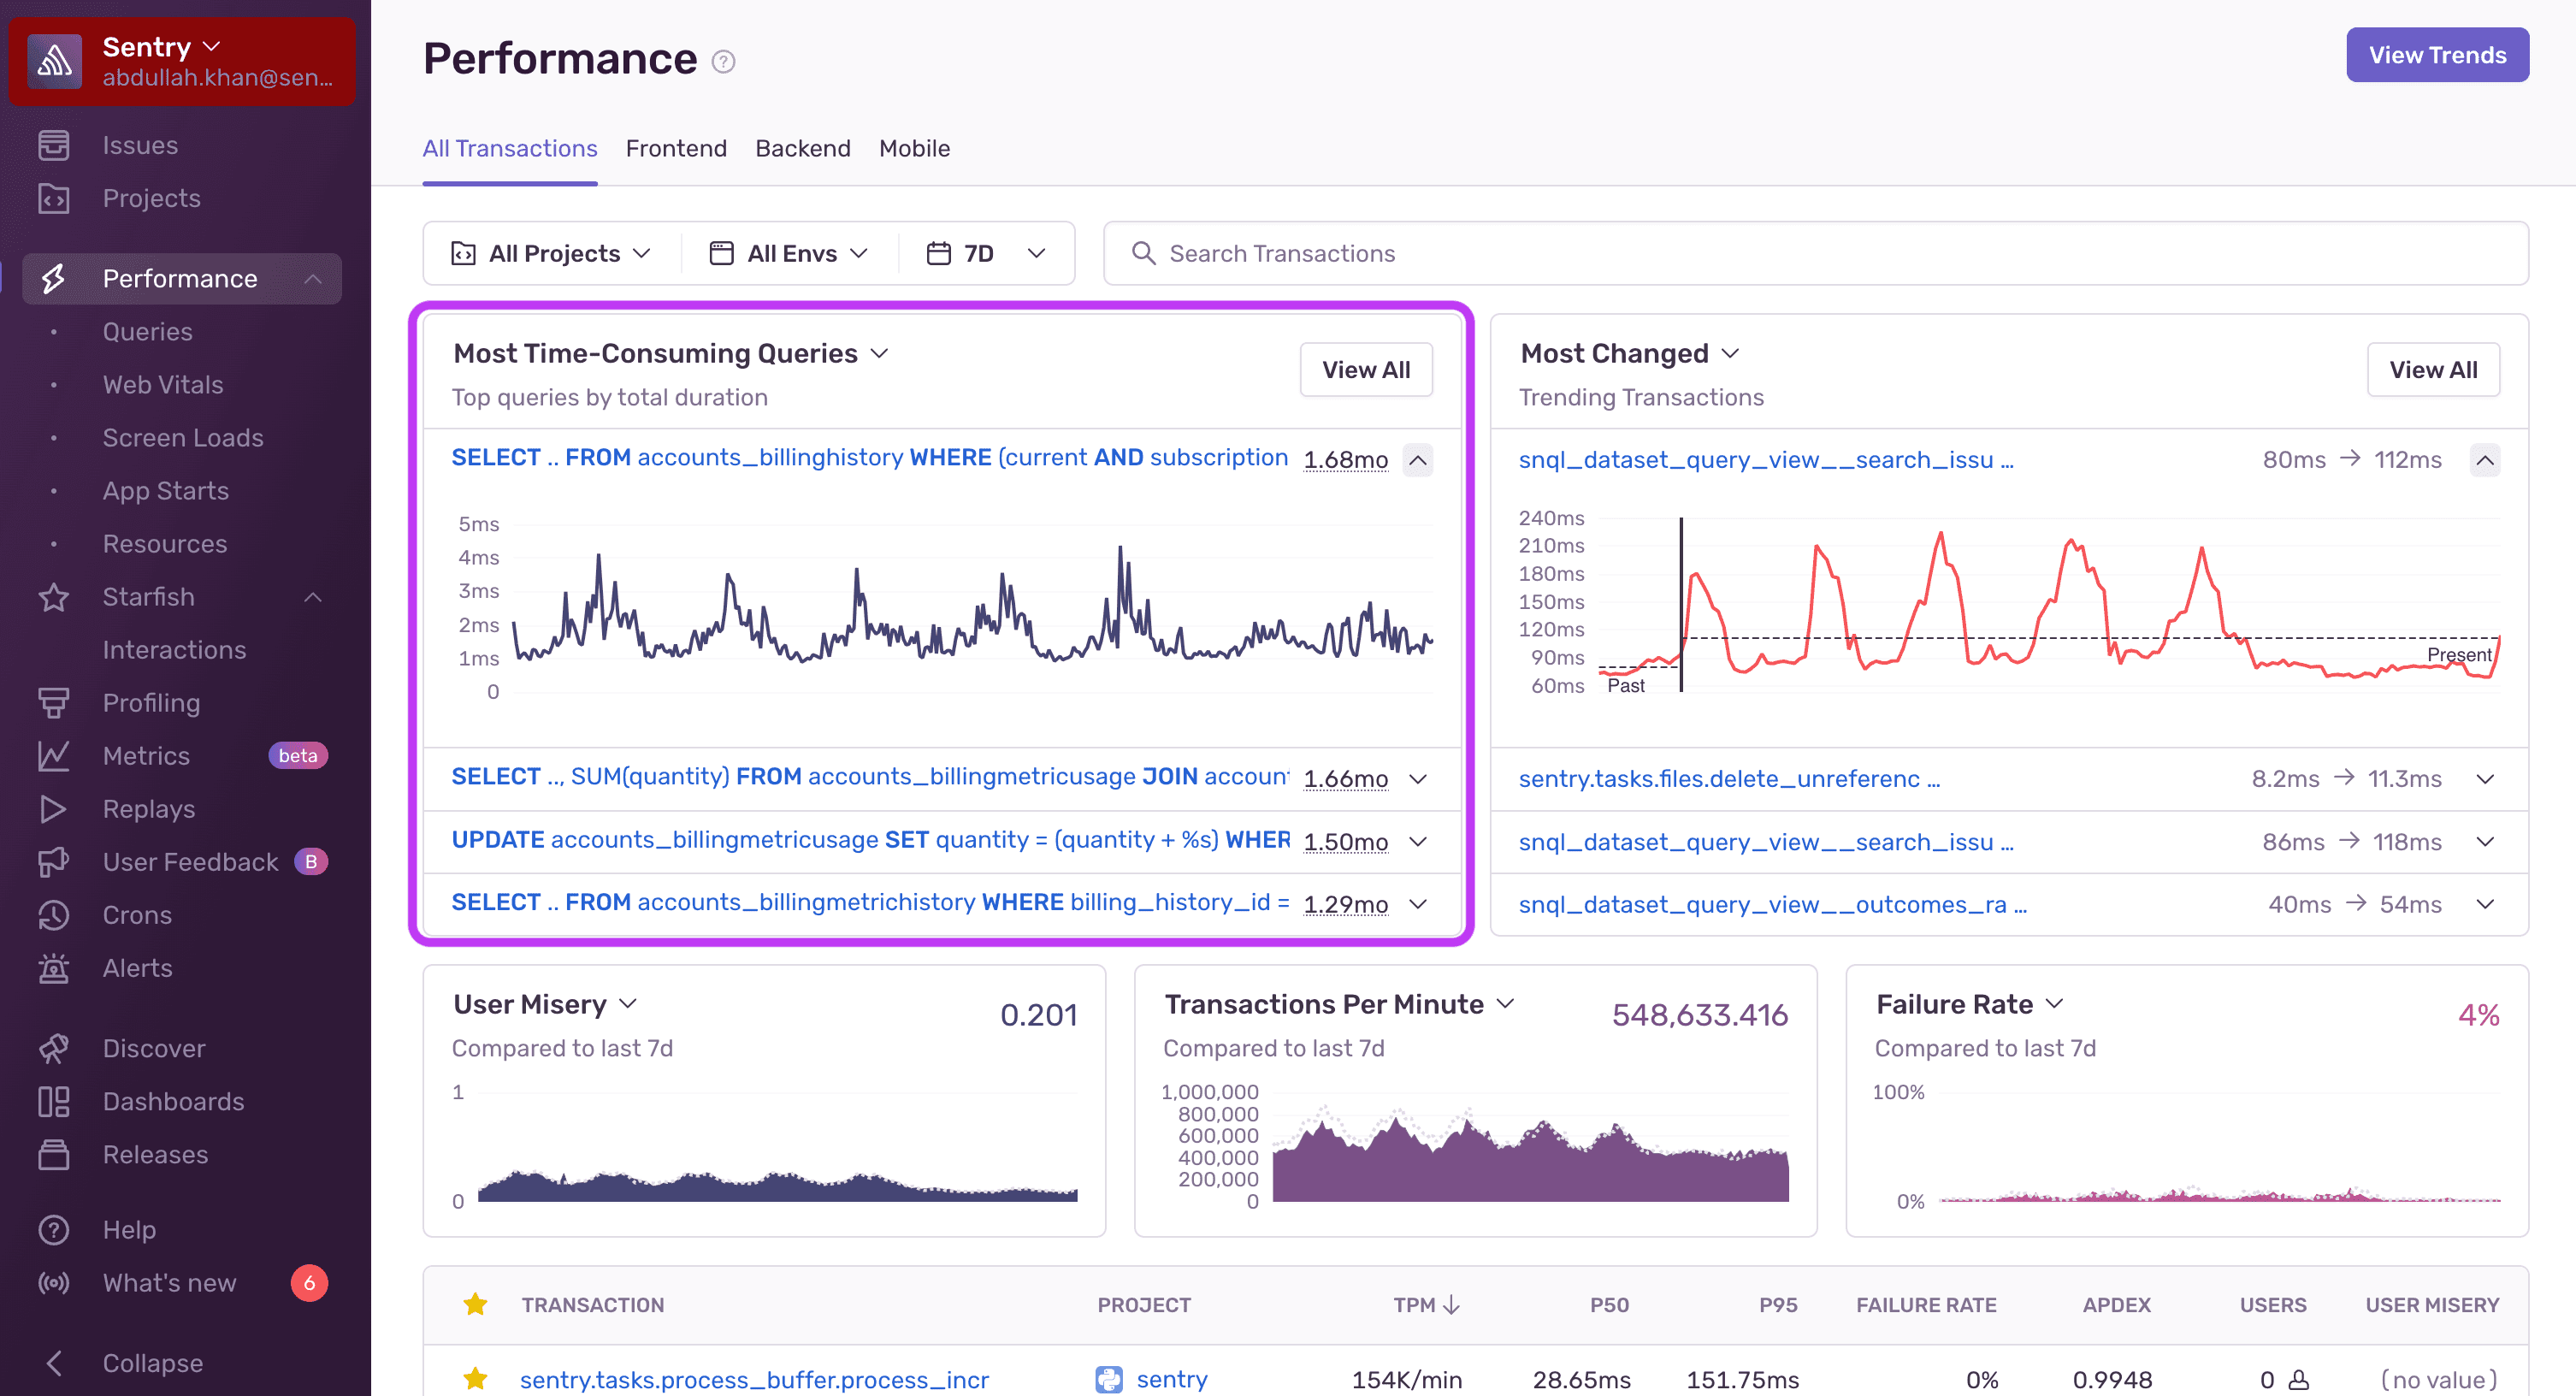Click the View Trends button
The width and height of the screenshot is (2576, 1396).
[2437, 54]
